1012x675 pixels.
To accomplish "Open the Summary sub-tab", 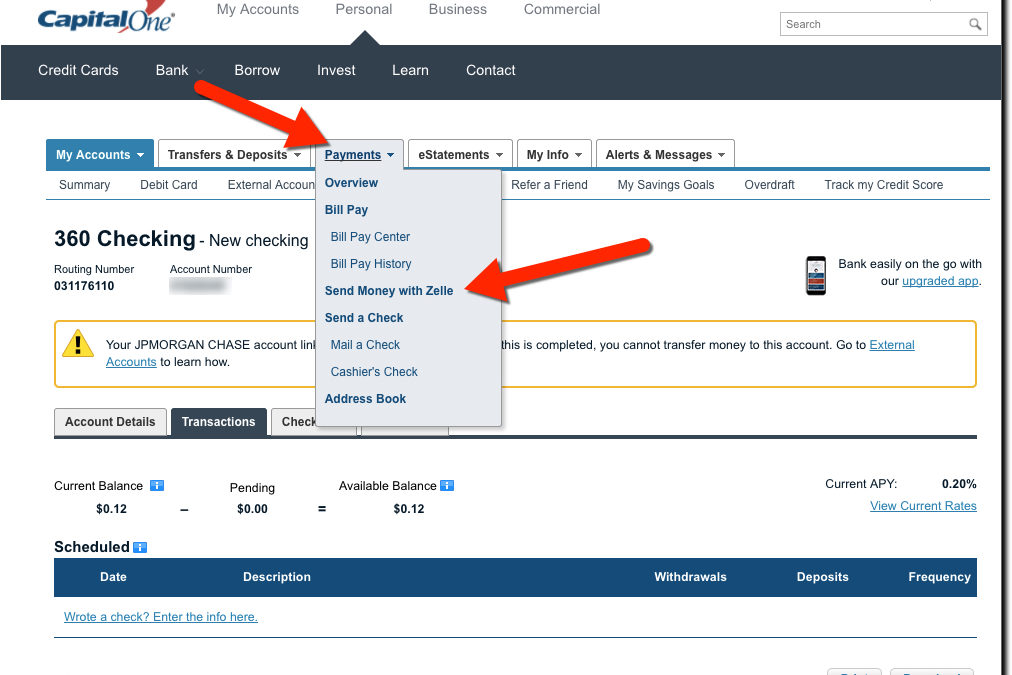I will (85, 185).
